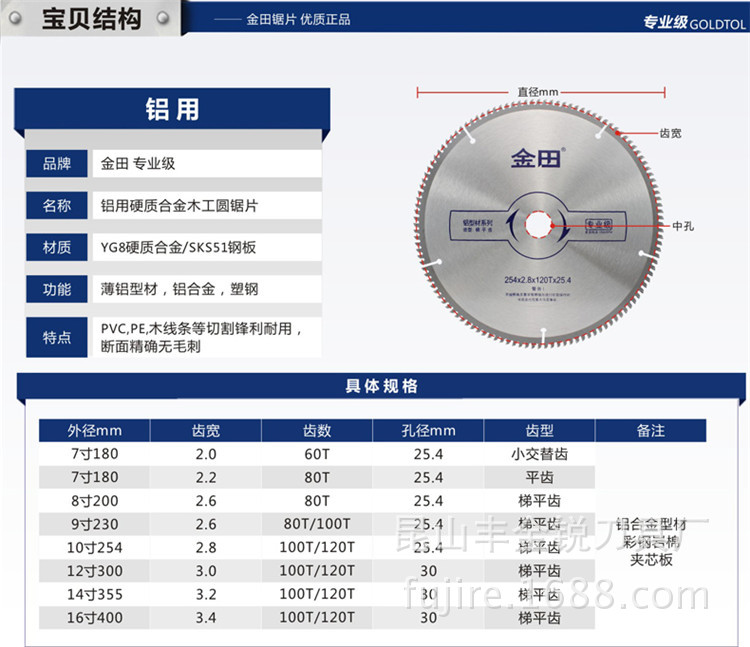Click the 30 bore value in the 12寸300 row
Viewport: 750px width, 647px height.
428,571
